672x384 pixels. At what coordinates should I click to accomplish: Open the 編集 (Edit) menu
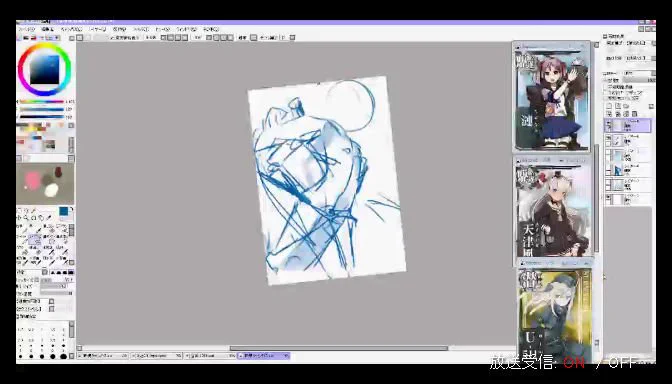(x=47, y=29)
